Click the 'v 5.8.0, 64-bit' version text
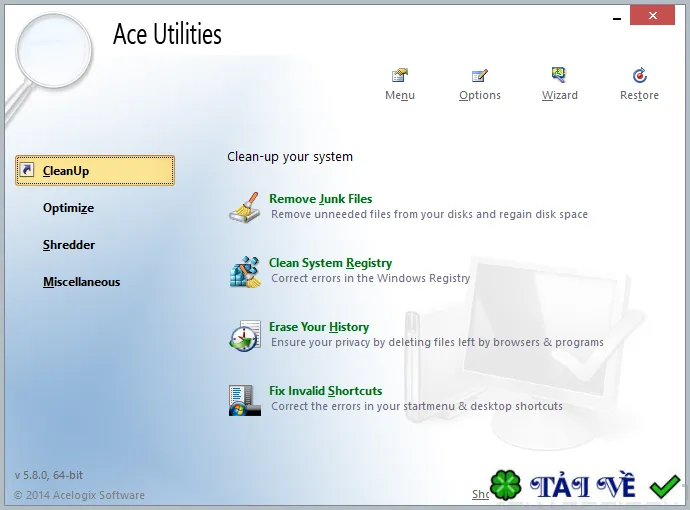 click(x=48, y=475)
